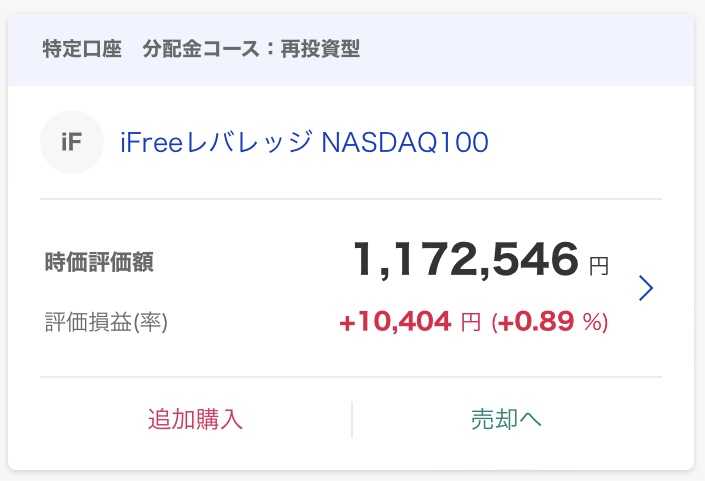Select the 時価評価額 label

point(99,262)
